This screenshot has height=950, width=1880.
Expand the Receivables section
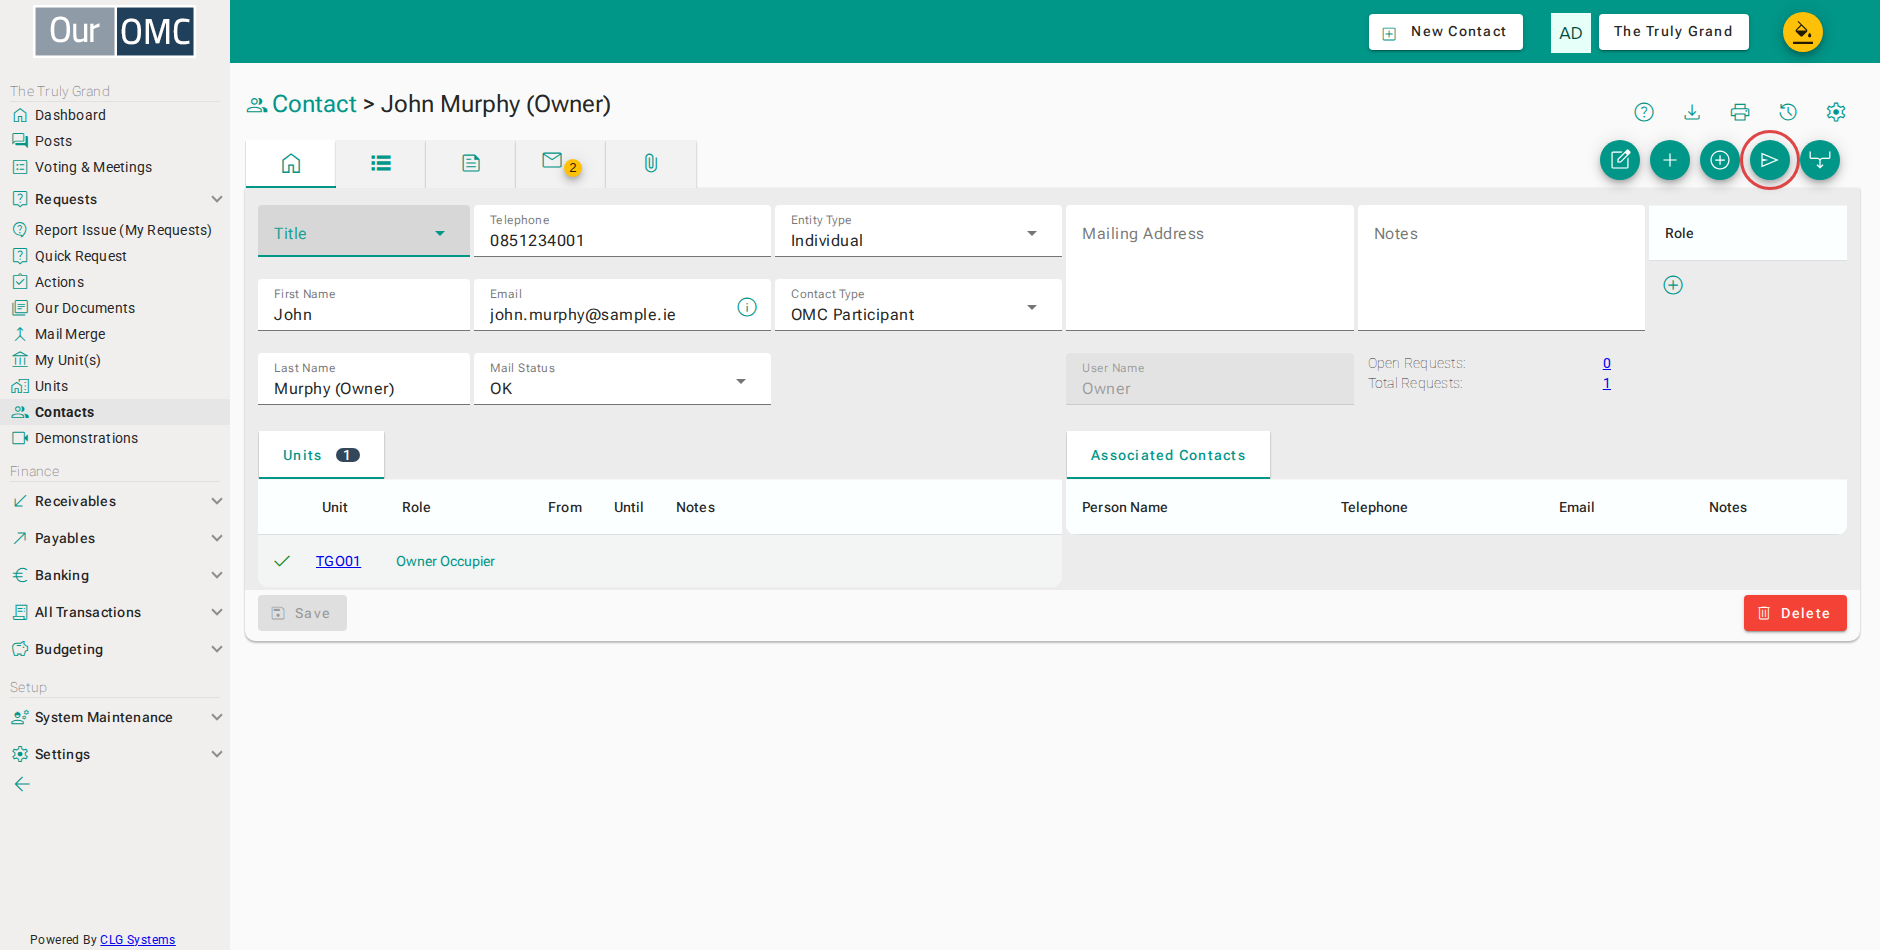(x=115, y=501)
